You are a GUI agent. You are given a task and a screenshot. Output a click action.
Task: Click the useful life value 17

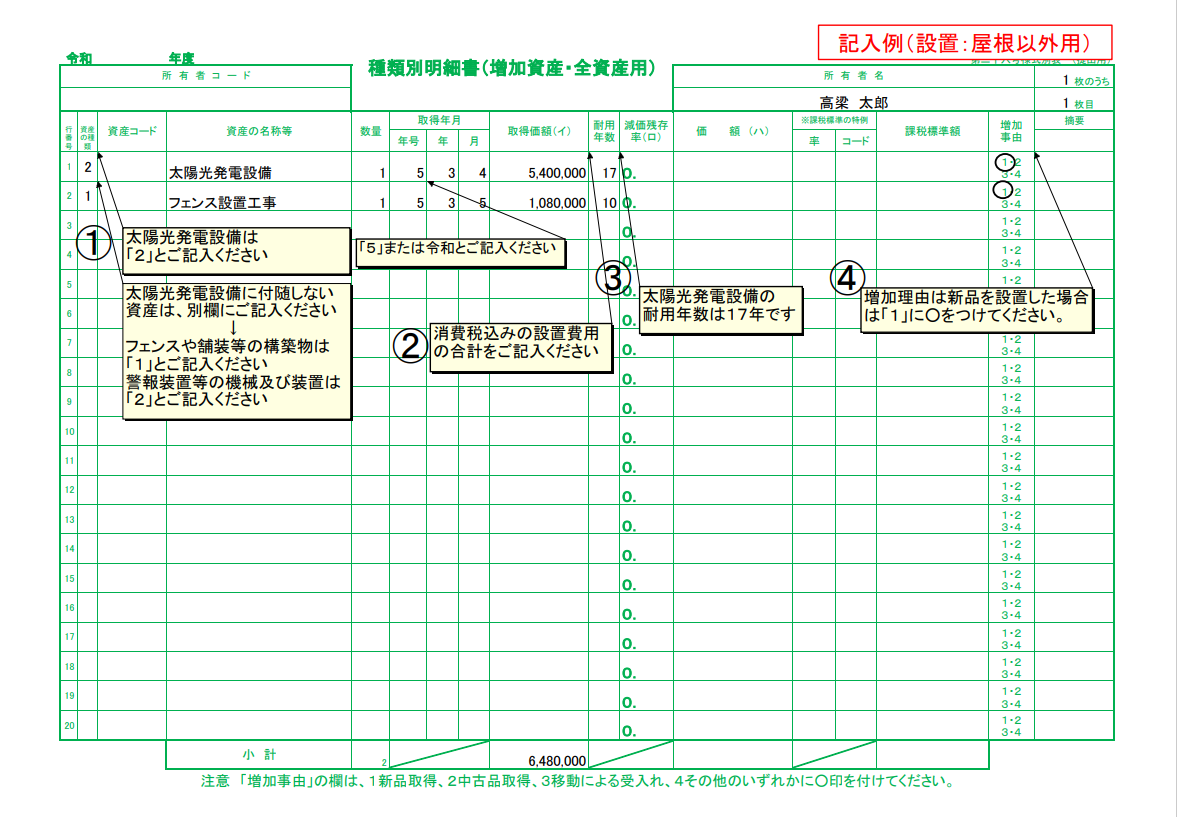point(609,173)
